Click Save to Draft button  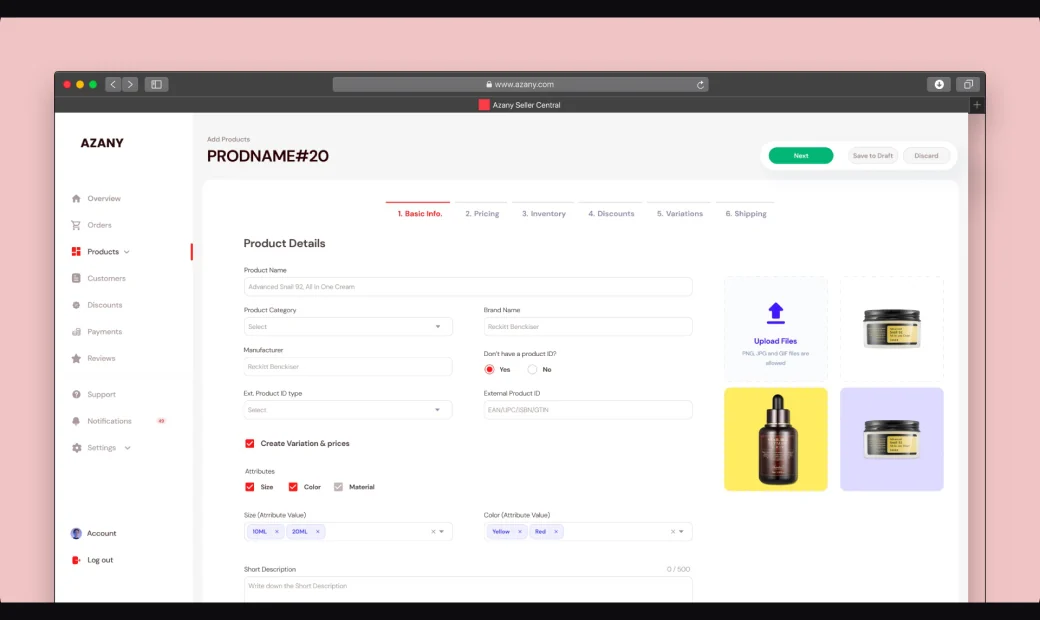point(873,156)
